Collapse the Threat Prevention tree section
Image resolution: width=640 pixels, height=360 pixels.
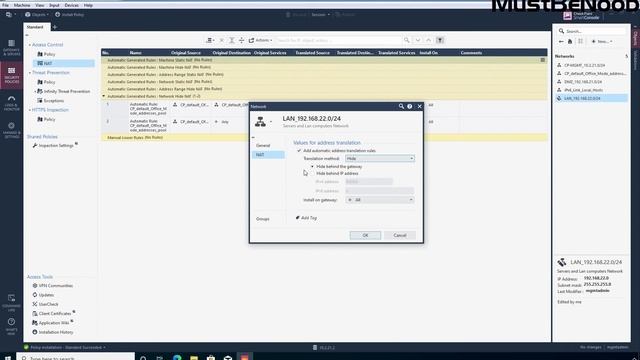30,73
